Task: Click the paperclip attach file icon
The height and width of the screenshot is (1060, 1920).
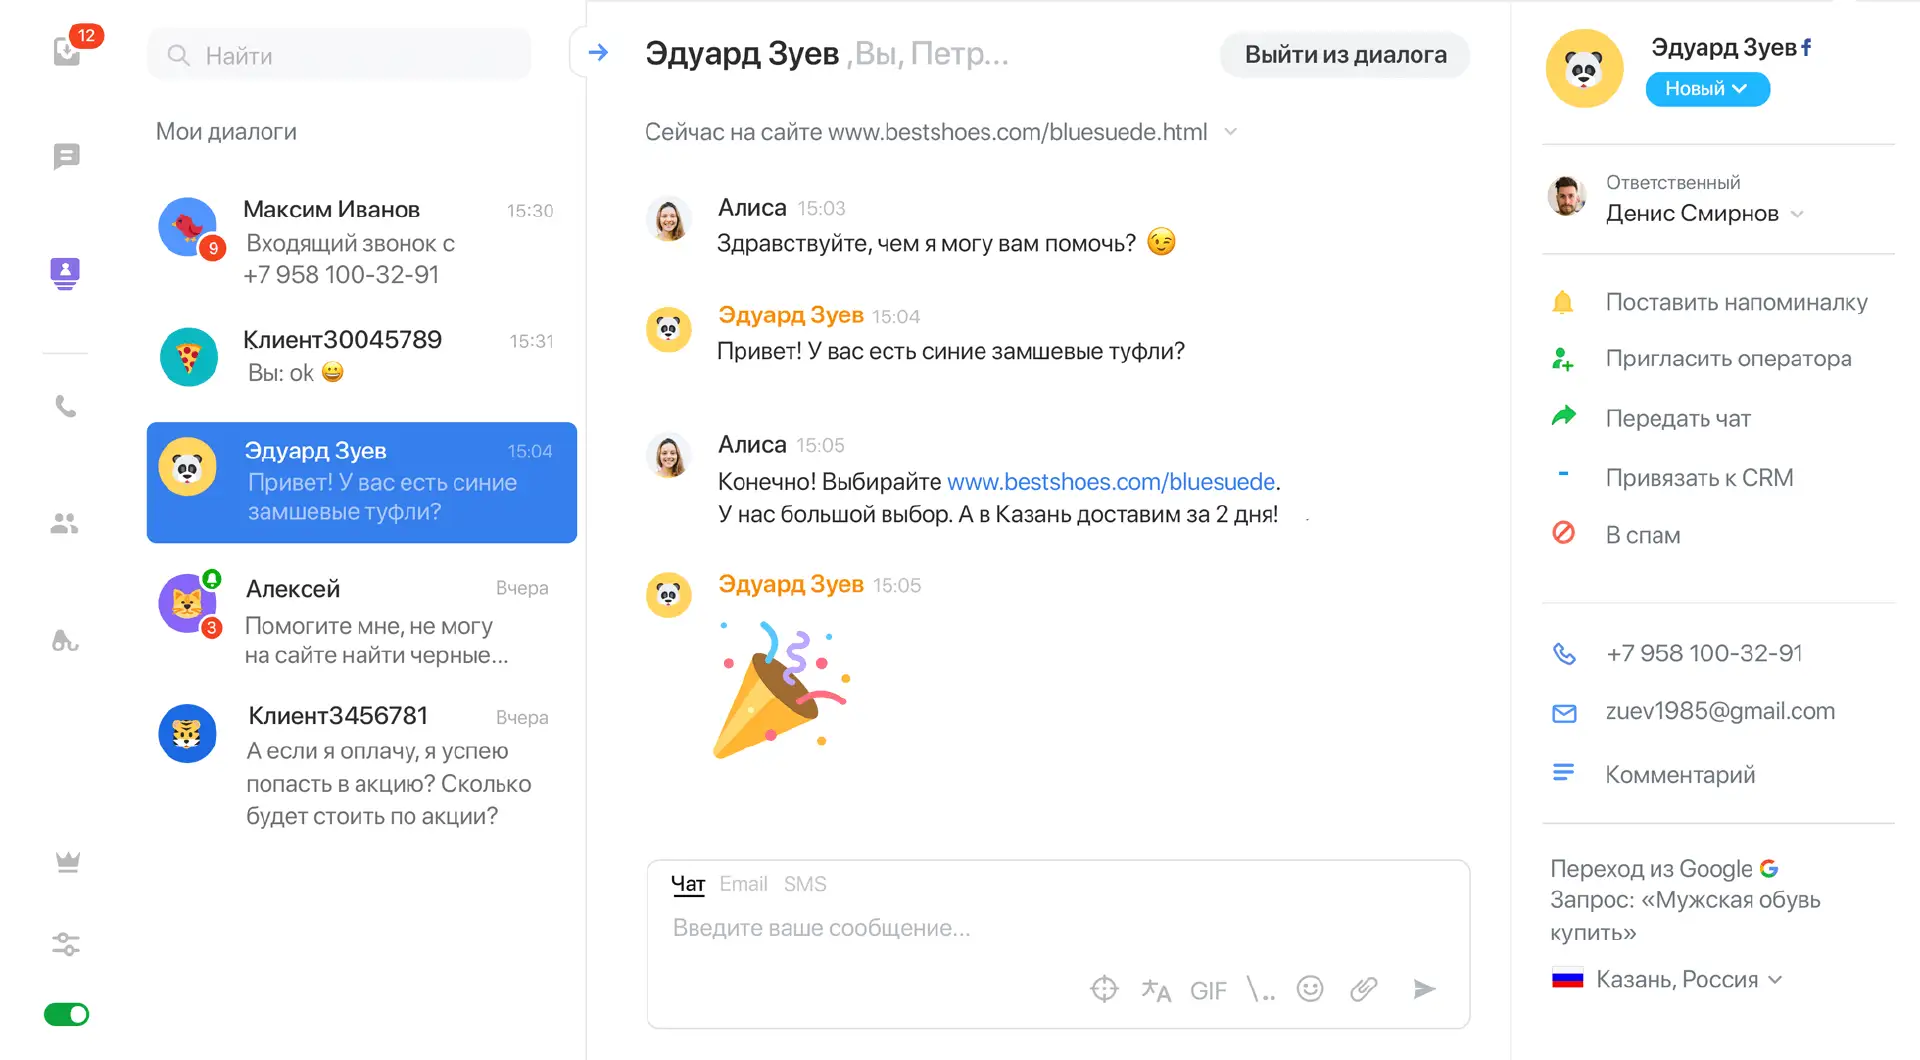Action: click(x=1364, y=989)
